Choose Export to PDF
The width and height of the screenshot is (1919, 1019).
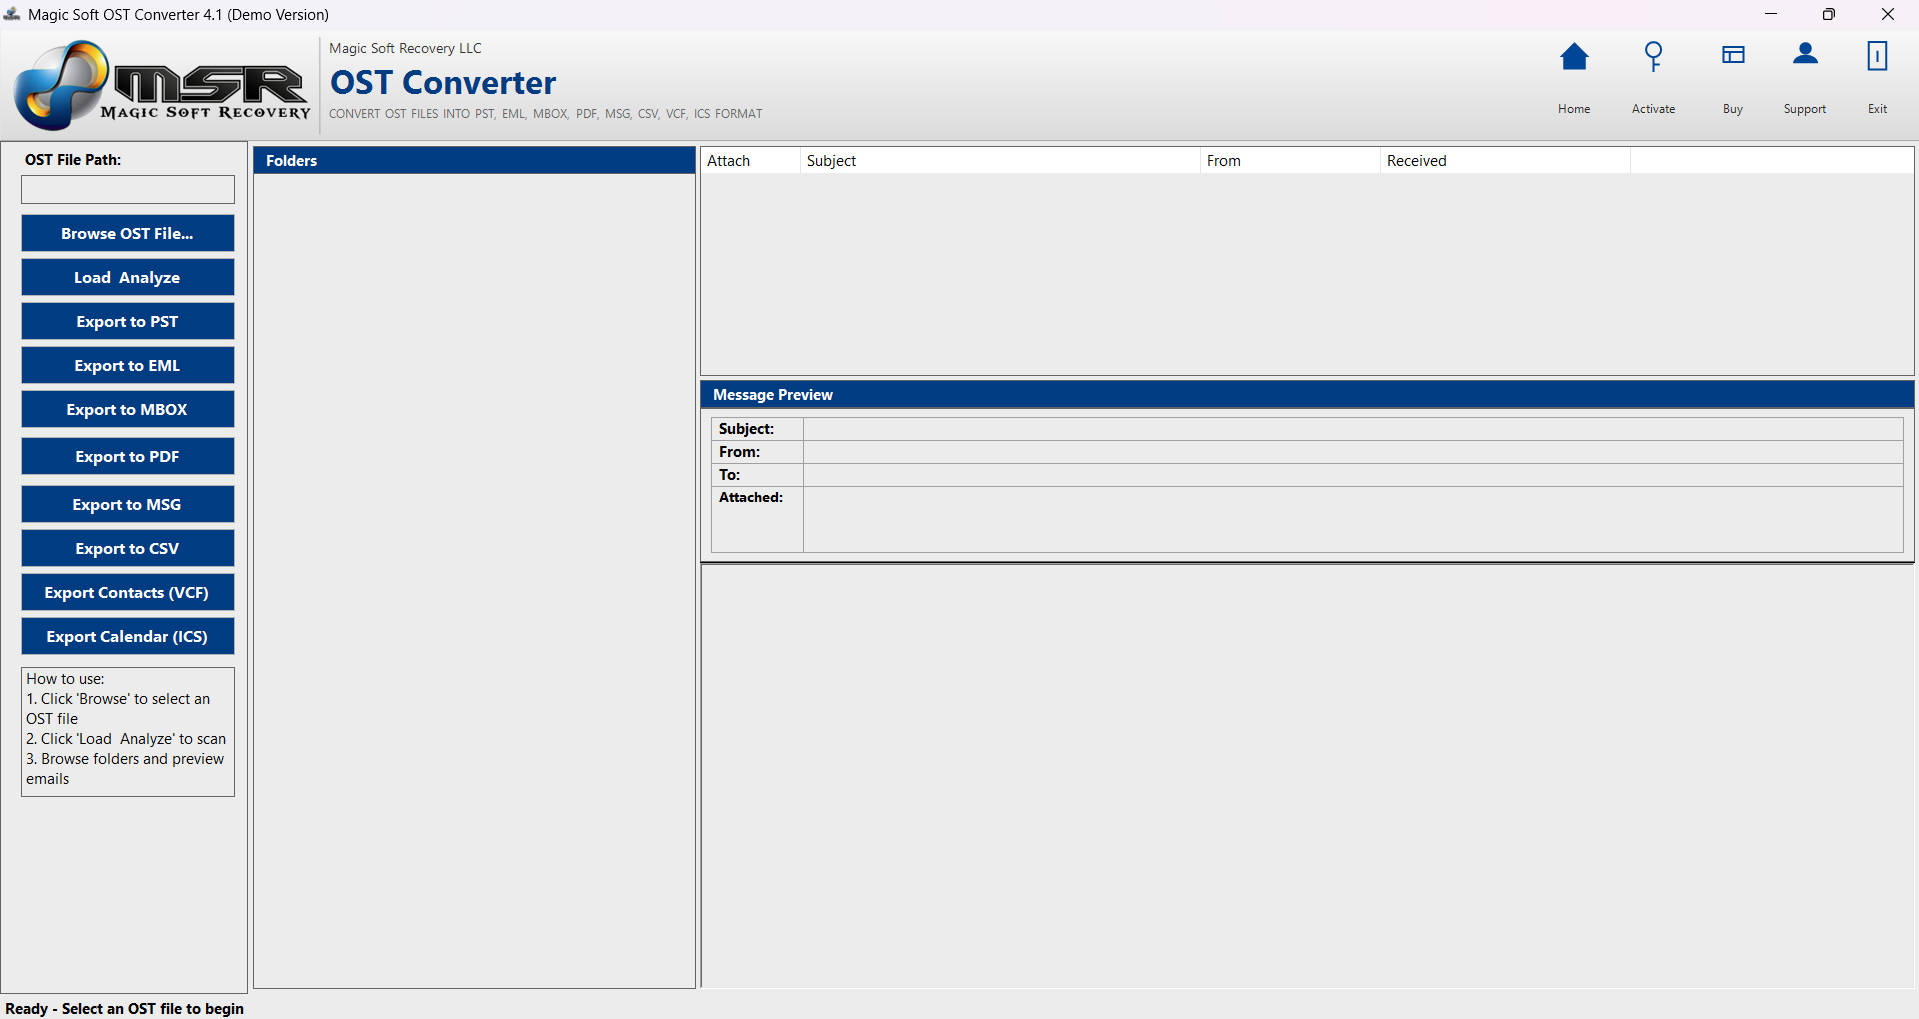[x=128, y=456]
